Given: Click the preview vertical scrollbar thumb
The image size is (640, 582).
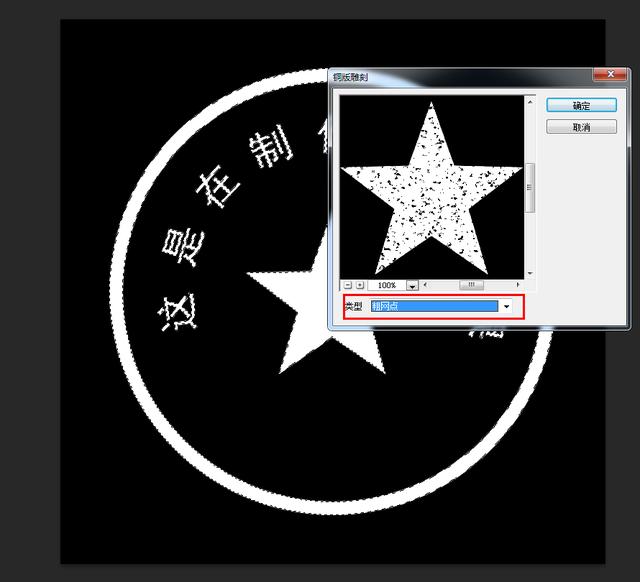Looking at the screenshot, I should tap(530, 188).
